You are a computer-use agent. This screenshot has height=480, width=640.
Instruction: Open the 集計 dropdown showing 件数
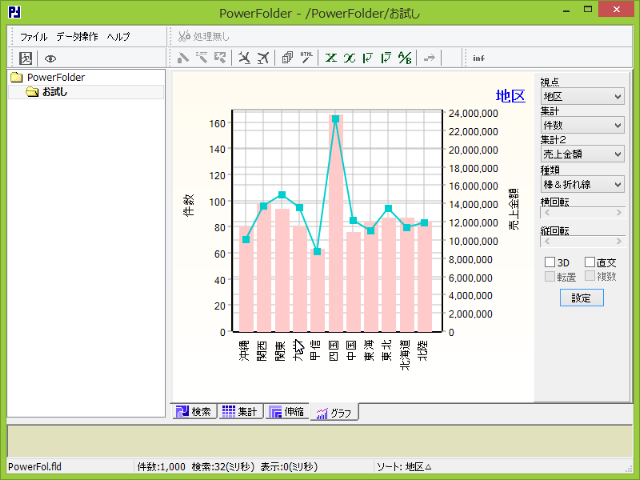coord(582,125)
